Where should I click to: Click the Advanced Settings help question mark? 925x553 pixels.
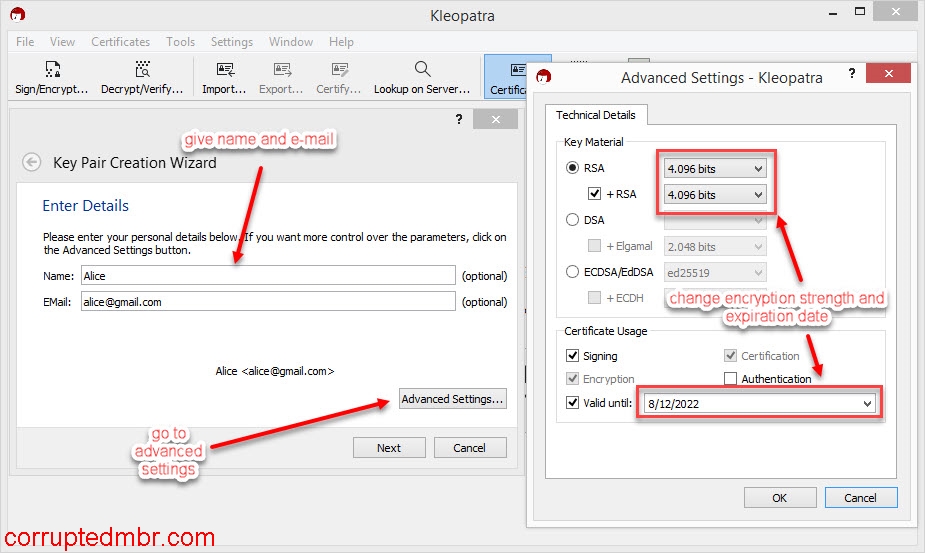point(851,73)
